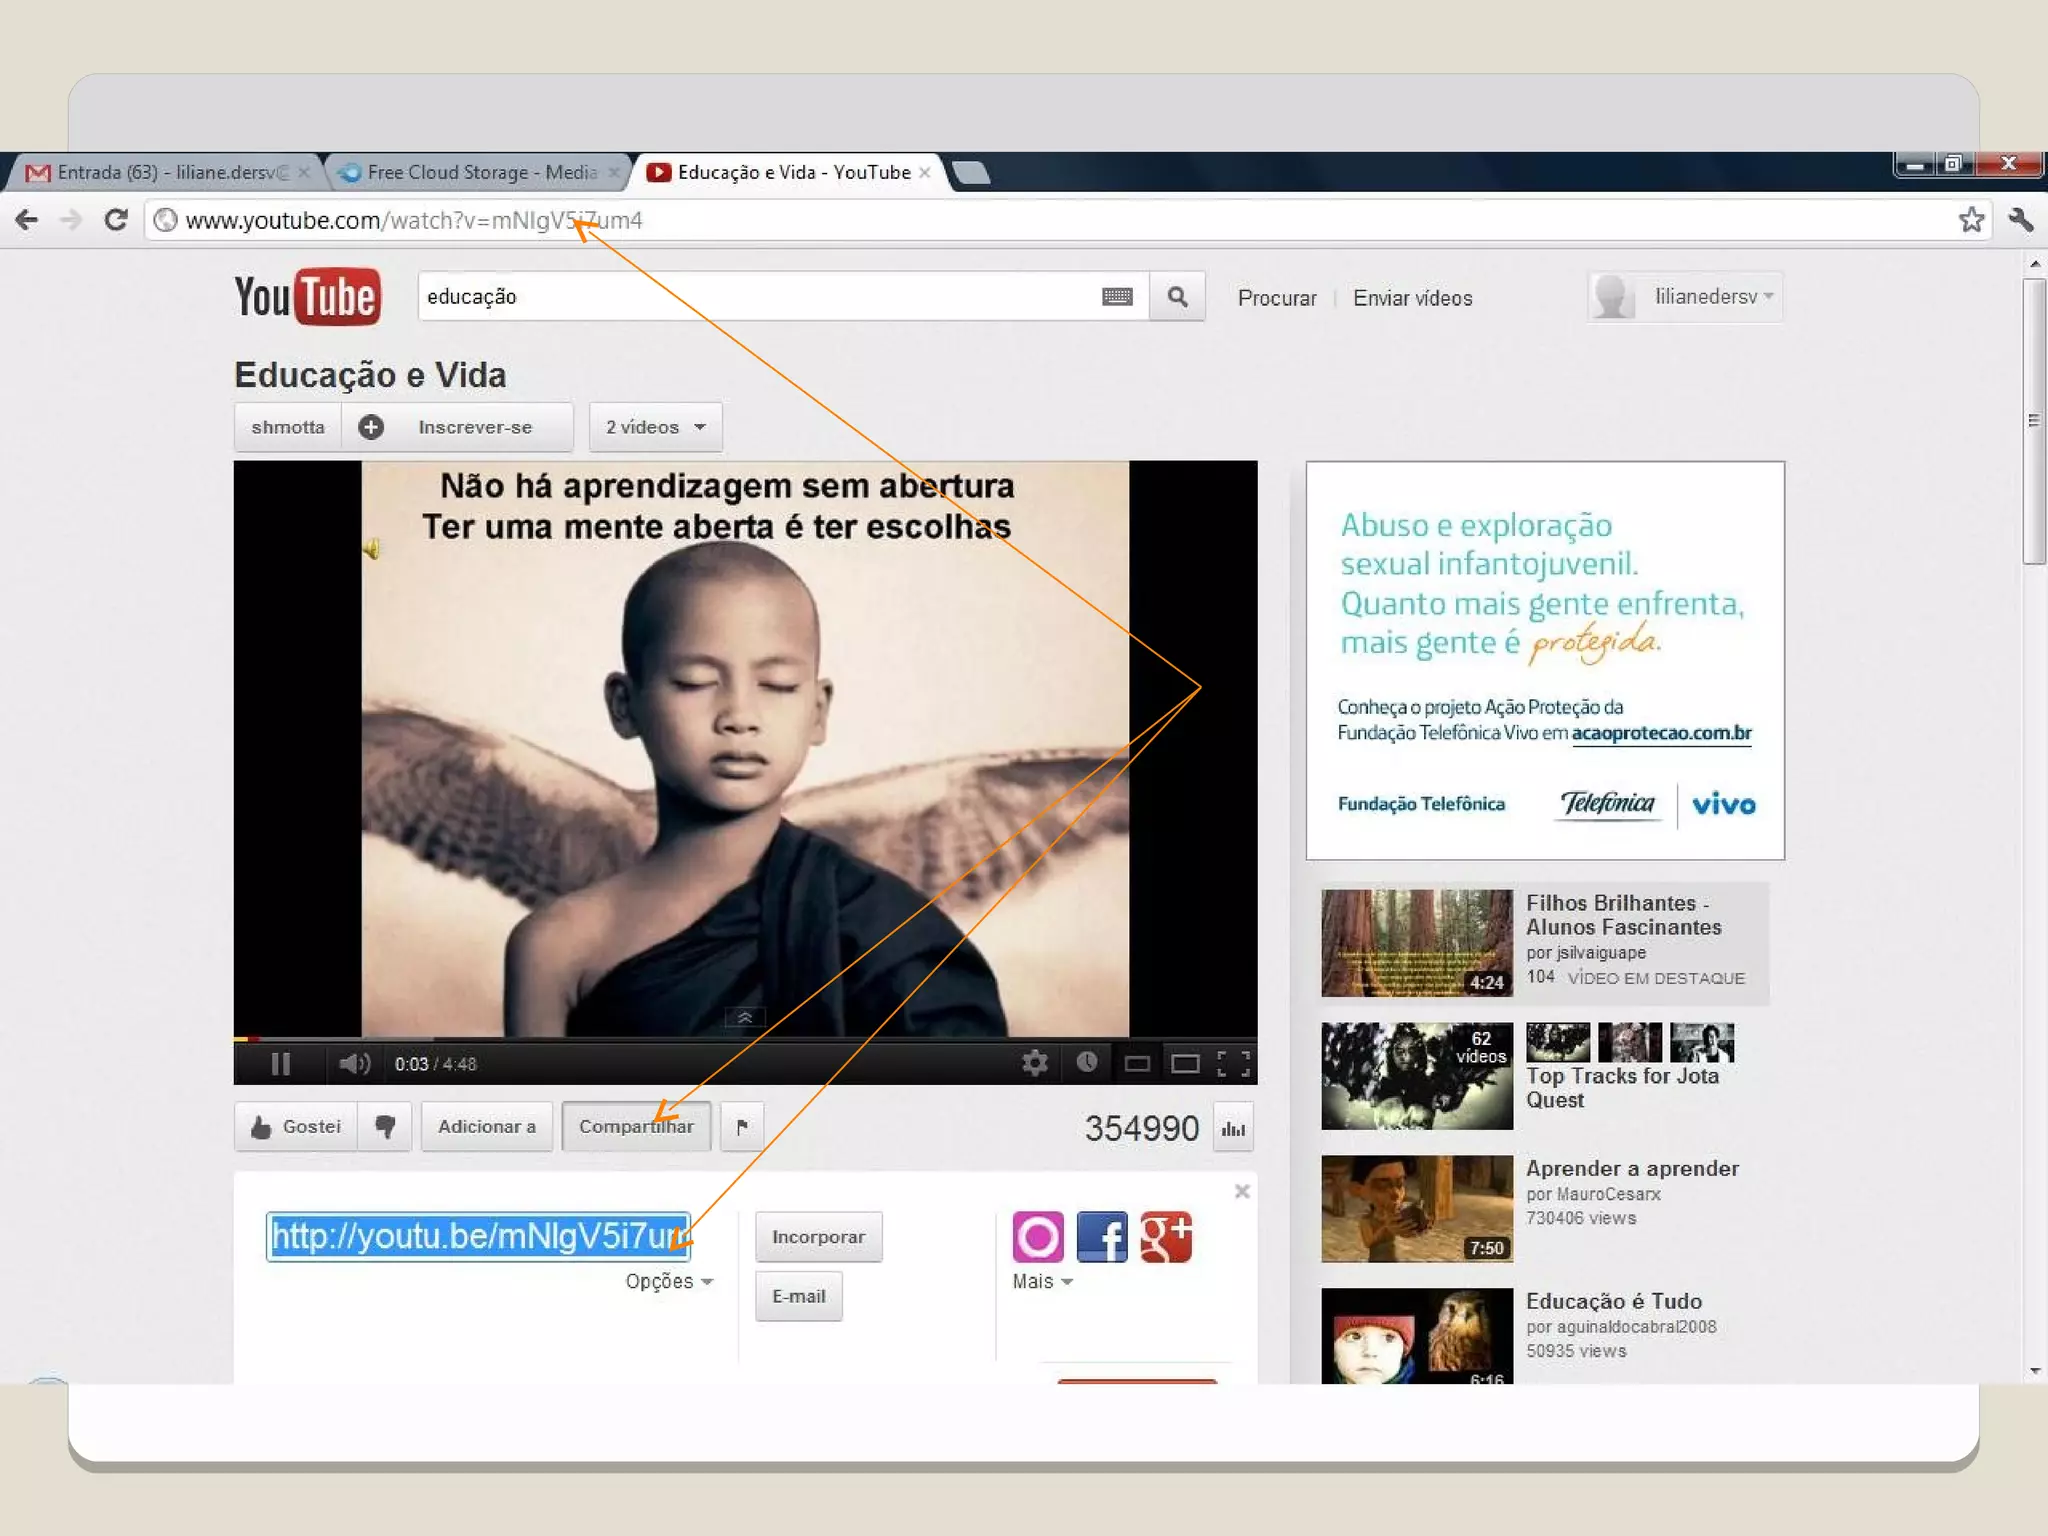Pause the video playback
This screenshot has height=1536, width=2048.
pyautogui.click(x=281, y=1064)
